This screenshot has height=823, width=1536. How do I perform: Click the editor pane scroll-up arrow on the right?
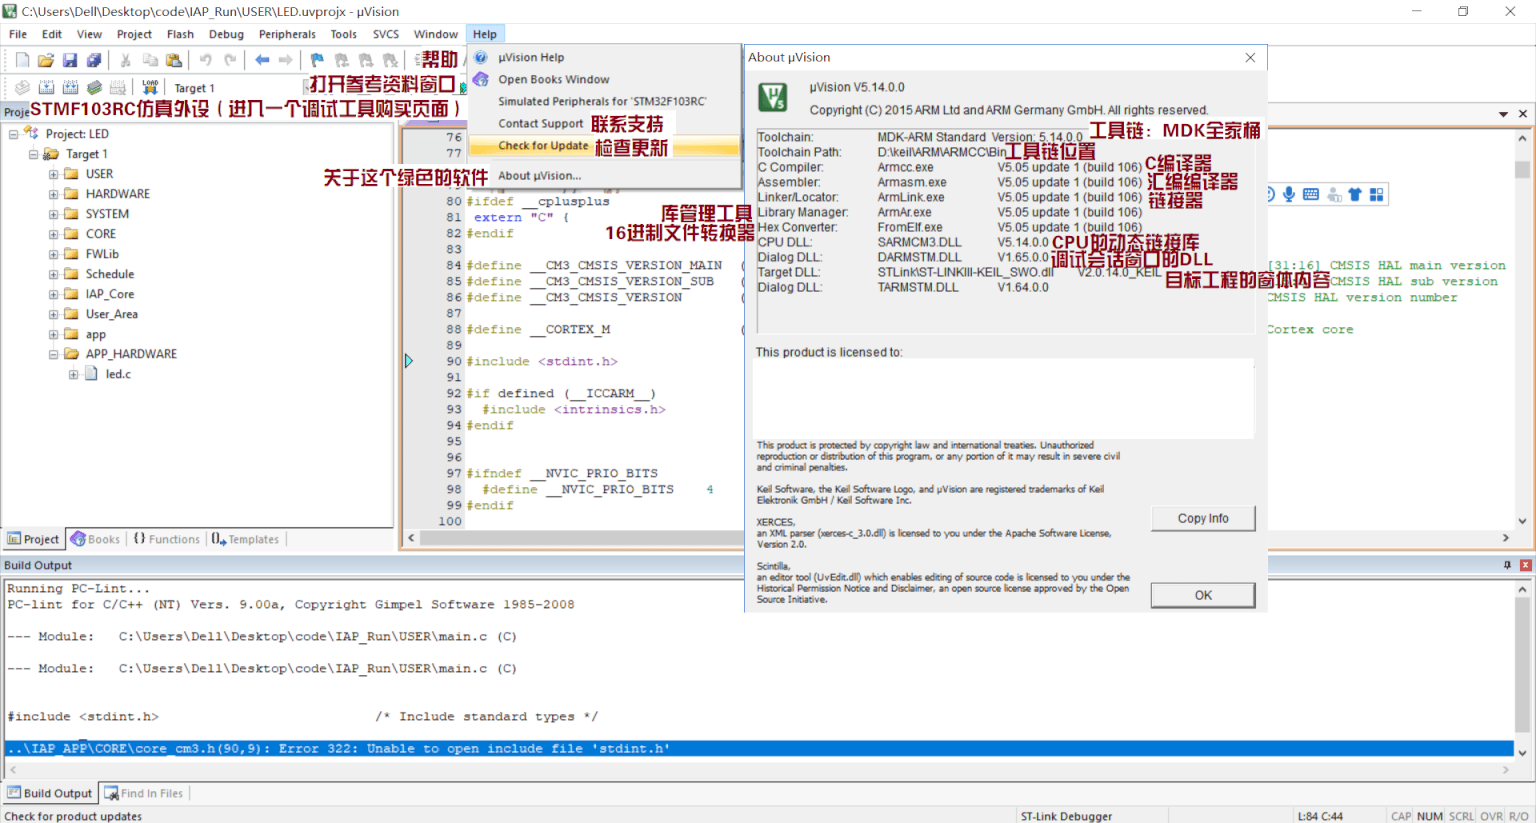(x=1523, y=140)
